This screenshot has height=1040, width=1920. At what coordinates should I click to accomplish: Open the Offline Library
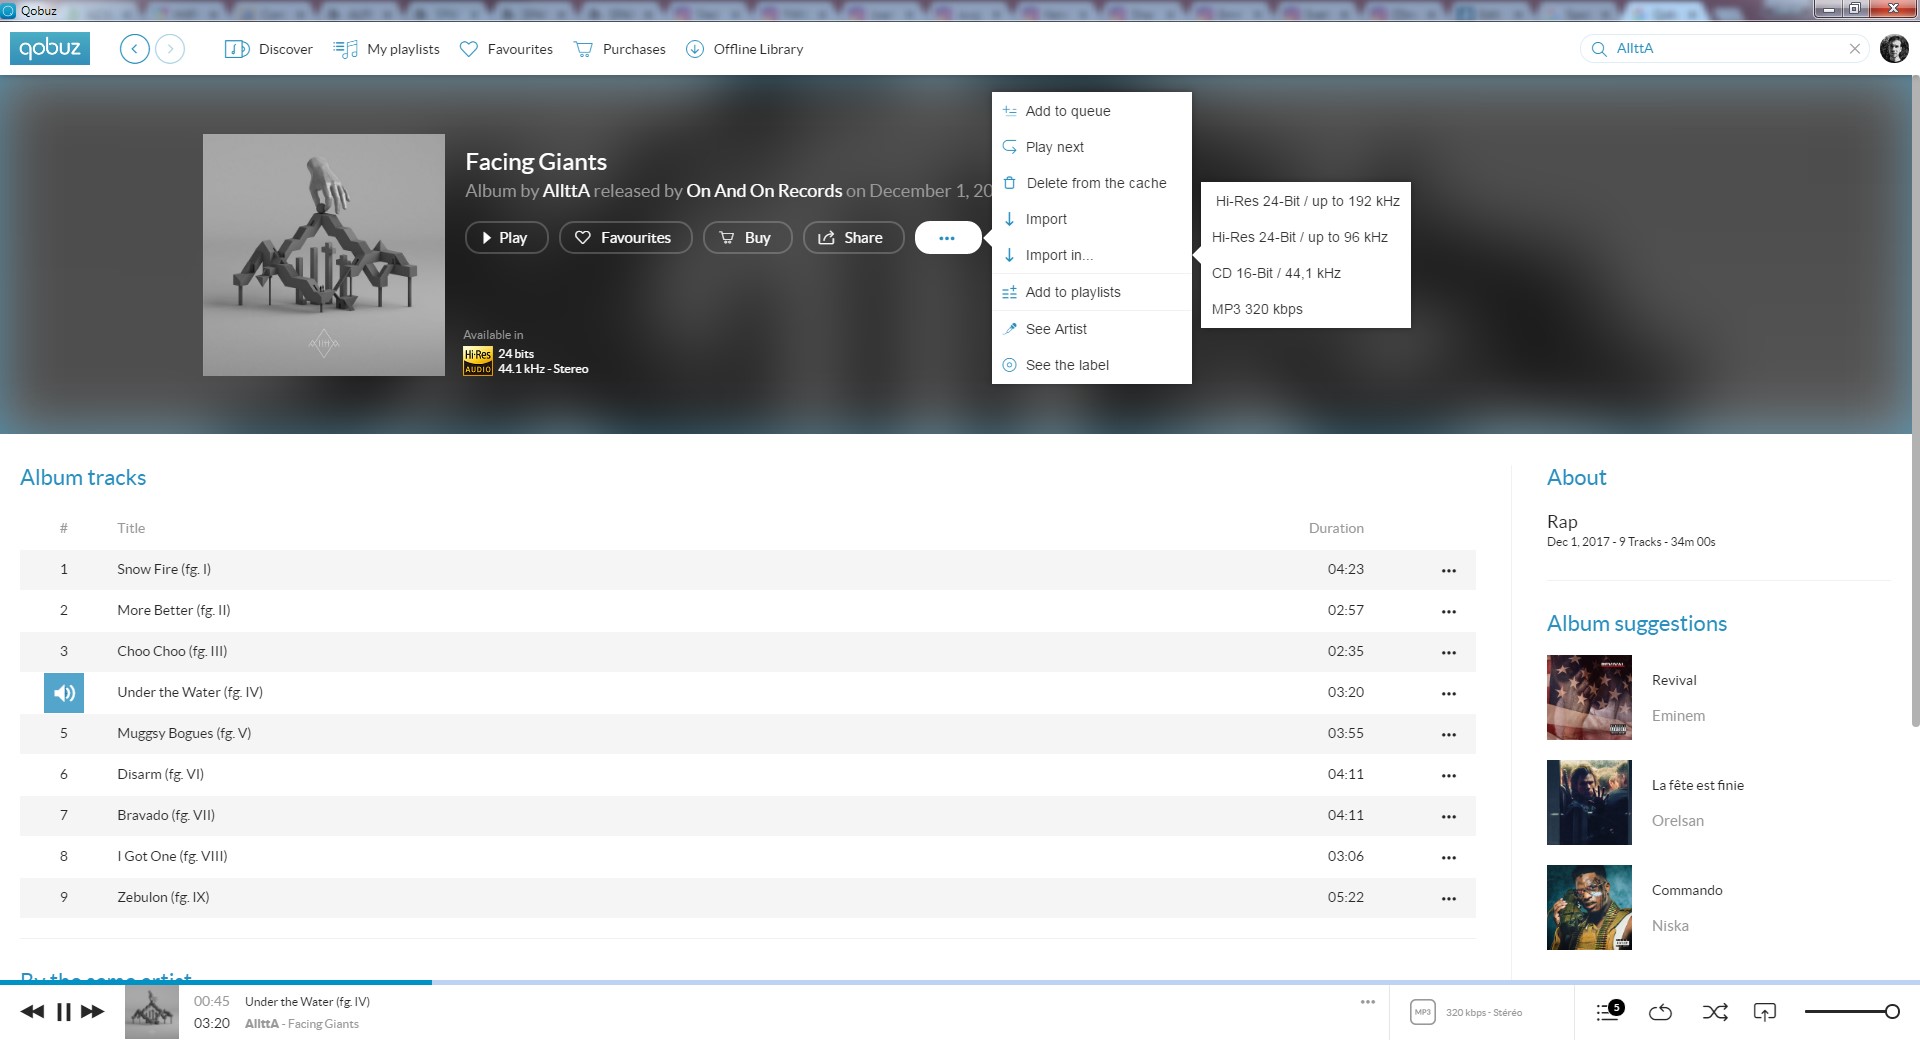click(745, 49)
